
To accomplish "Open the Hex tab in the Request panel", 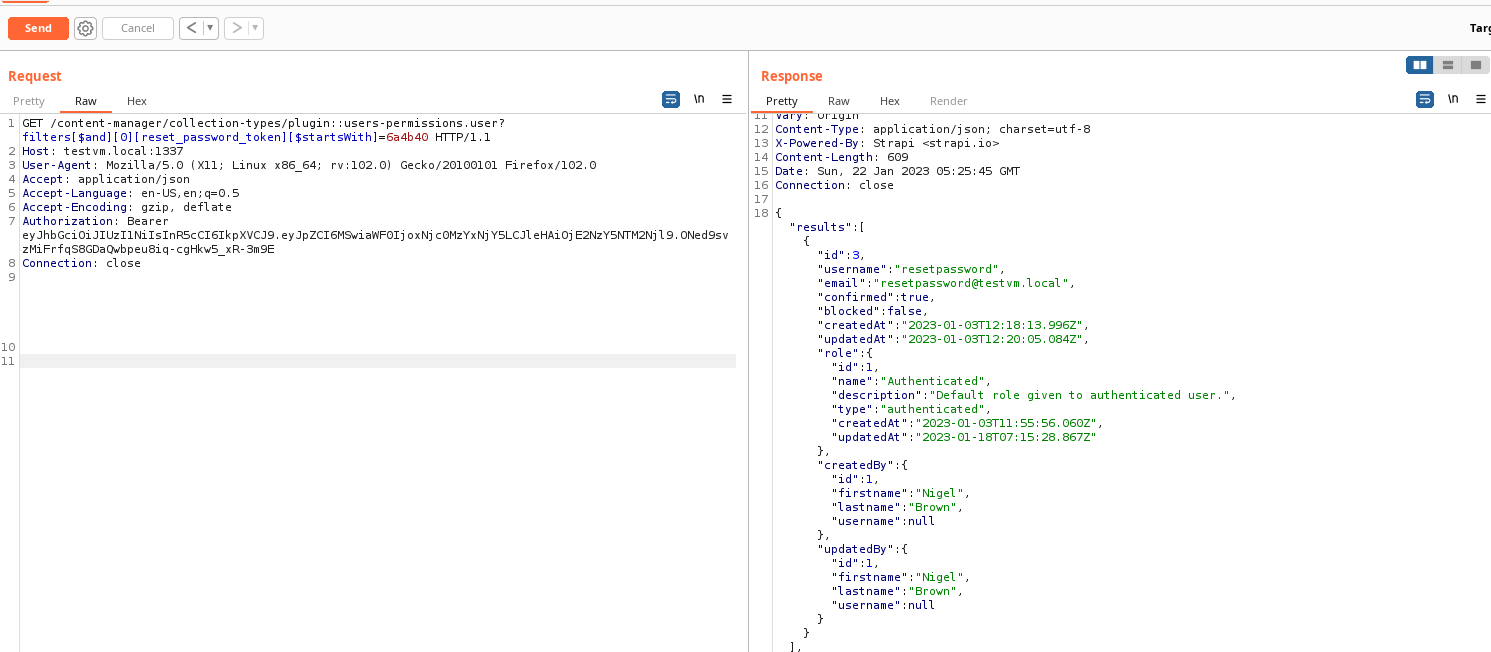I will [x=137, y=101].
